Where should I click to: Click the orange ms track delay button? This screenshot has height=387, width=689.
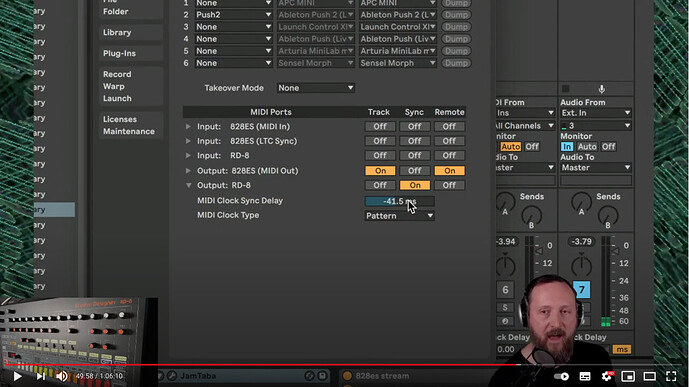621,349
